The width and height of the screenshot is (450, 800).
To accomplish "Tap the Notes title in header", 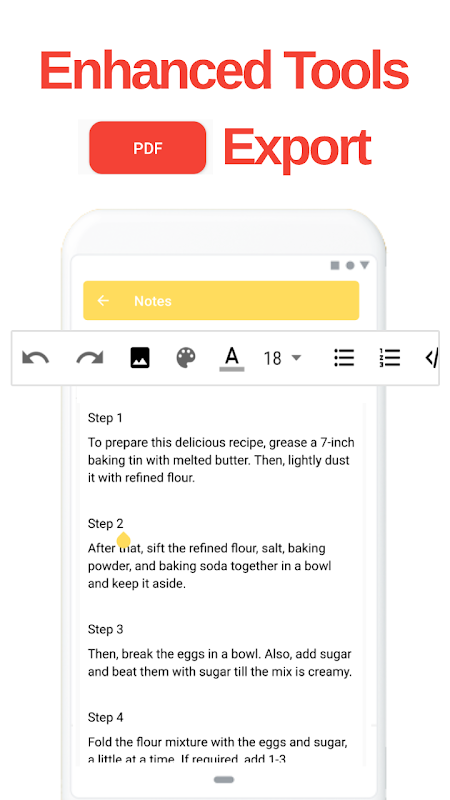I will (x=153, y=301).
